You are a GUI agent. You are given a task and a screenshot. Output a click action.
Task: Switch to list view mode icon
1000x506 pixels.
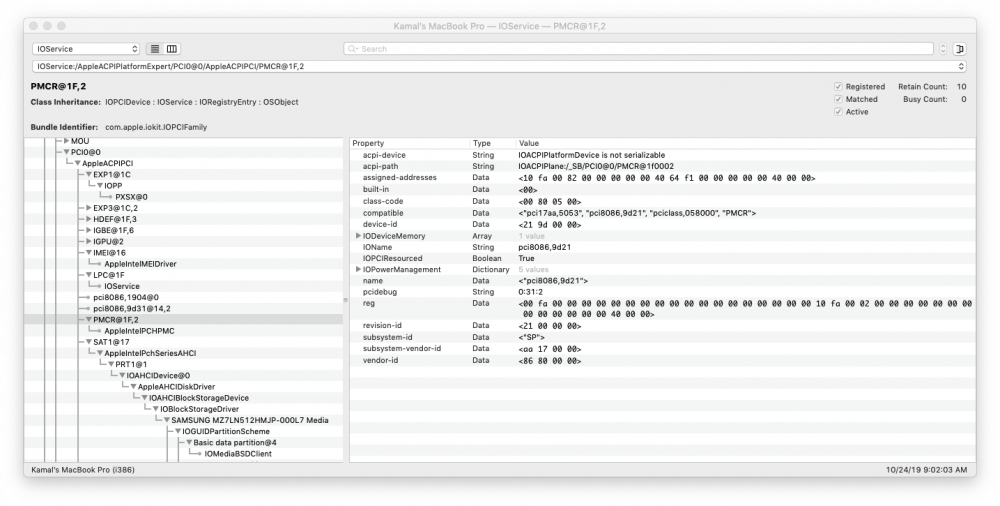[x=155, y=48]
